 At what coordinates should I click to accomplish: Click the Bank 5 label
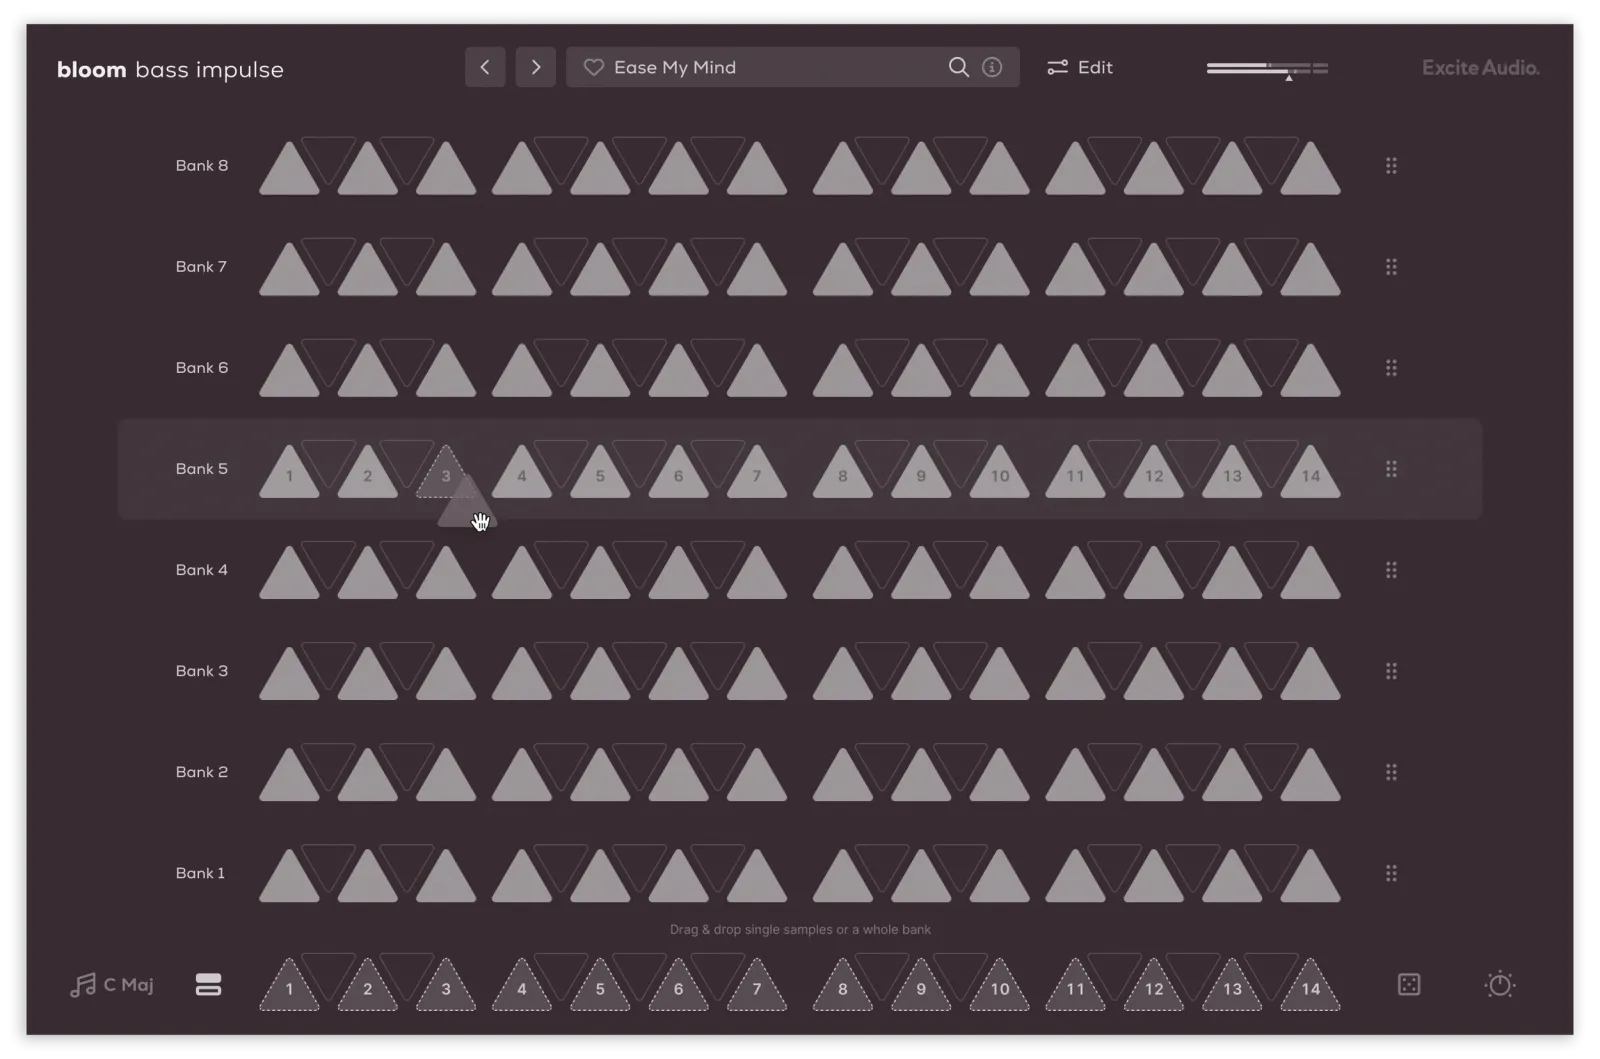click(202, 469)
